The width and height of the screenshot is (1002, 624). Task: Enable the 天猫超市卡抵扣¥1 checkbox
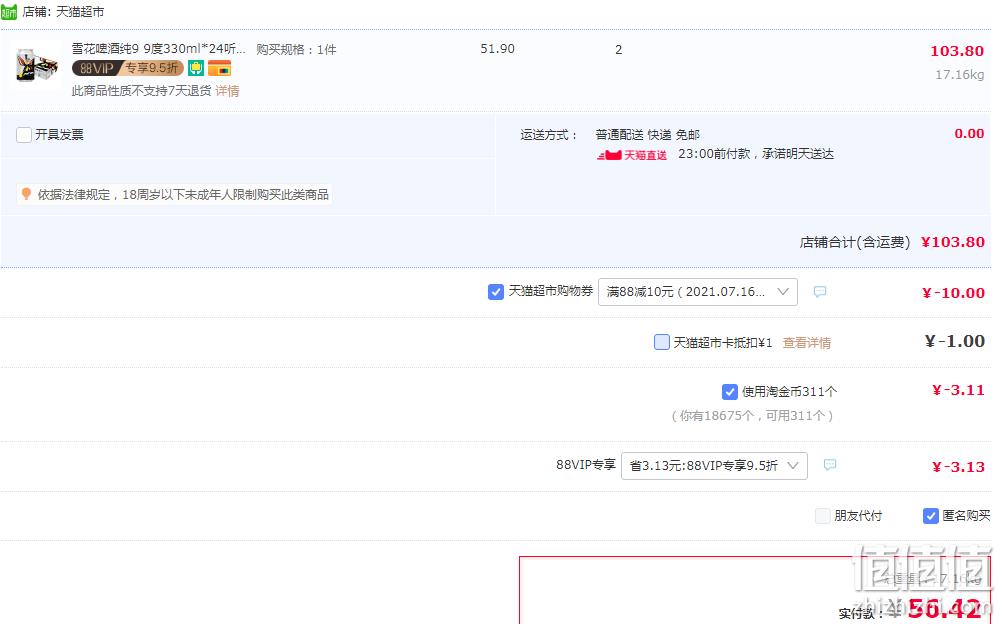(x=661, y=342)
